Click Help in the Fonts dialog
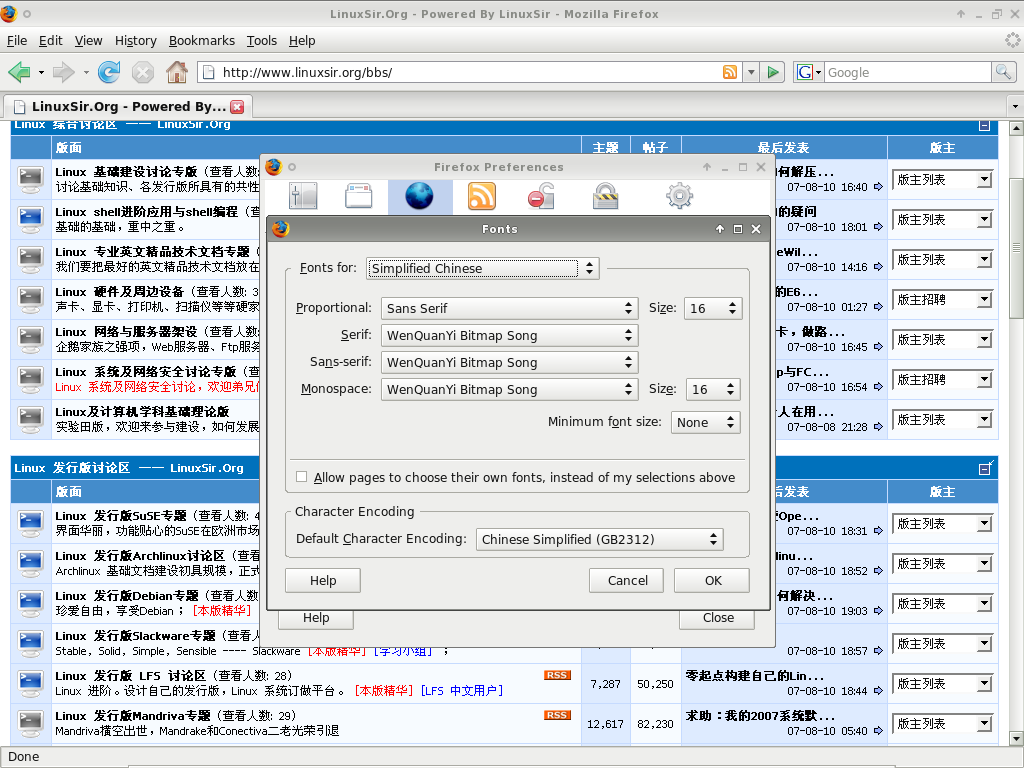Image resolution: width=1024 pixels, height=768 pixels. (x=323, y=581)
